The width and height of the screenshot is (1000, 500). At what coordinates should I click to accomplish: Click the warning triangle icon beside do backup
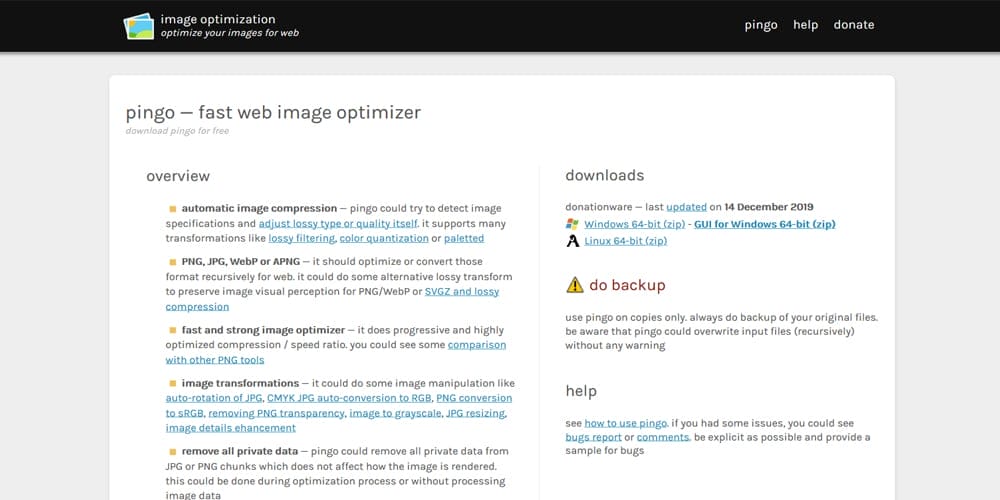point(575,285)
